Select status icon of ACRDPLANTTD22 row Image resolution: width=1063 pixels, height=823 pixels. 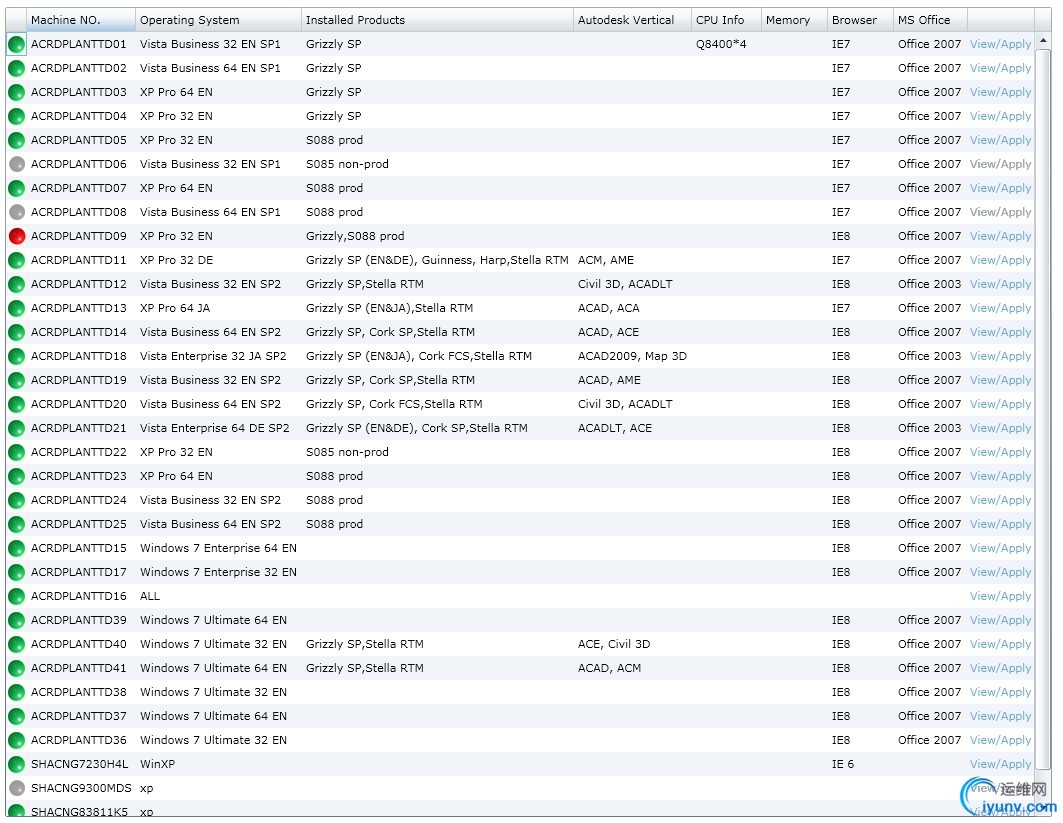[x=16, y=453]
